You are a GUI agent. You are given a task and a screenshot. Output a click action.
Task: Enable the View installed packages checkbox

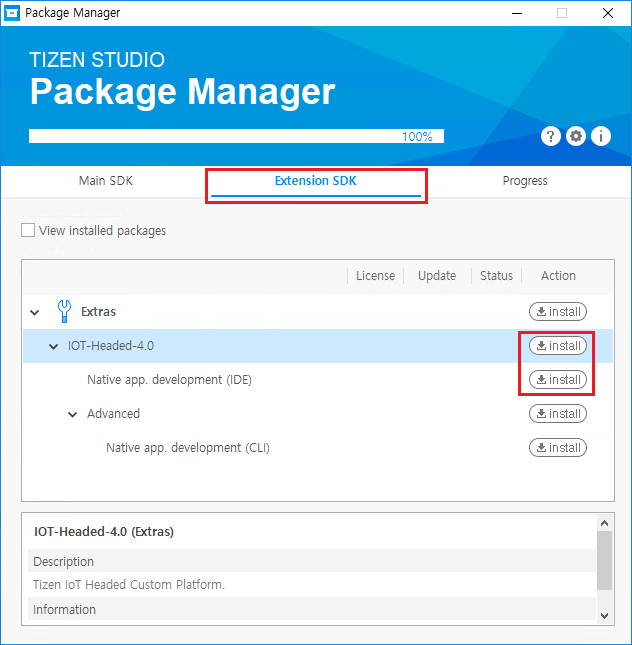(x=28, y=231)
